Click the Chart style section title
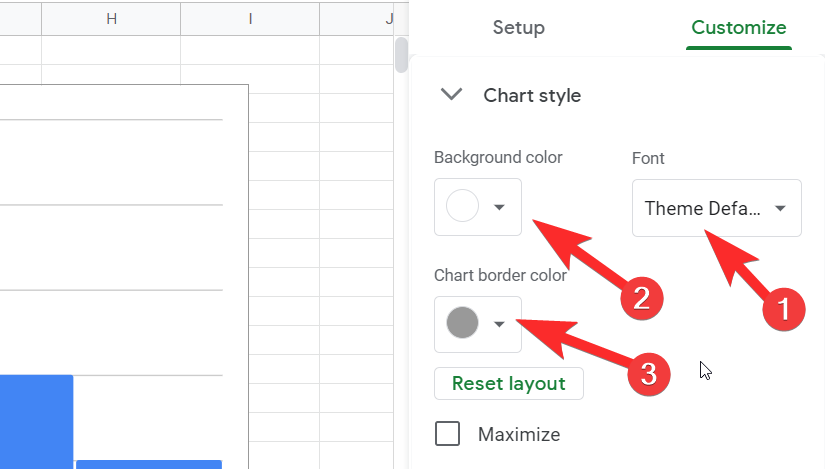 pos(532,96)
